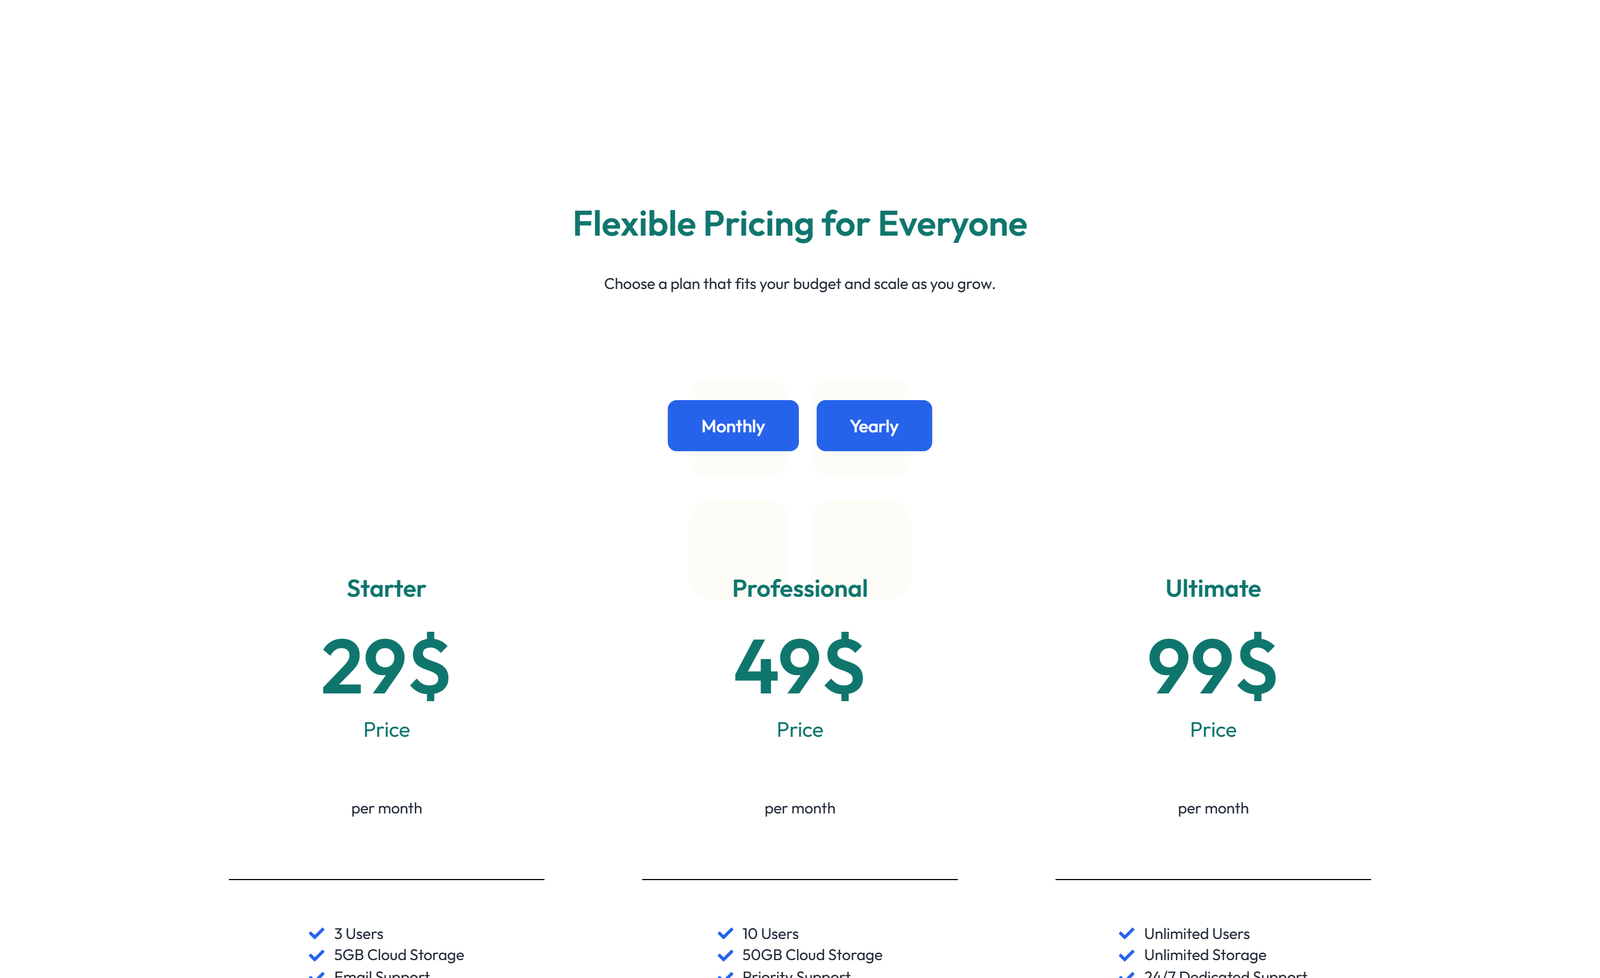Screen dimensions: 1600x978
Task: Click the 49$ Professional price
Action: [x=799, y=667]
